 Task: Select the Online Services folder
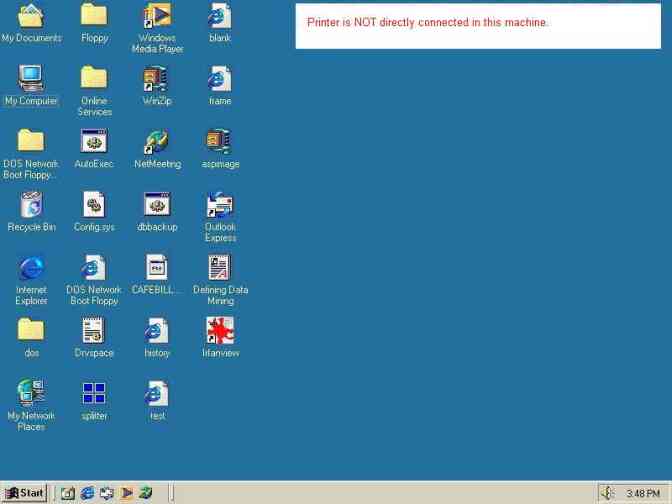tap(94, 78)
